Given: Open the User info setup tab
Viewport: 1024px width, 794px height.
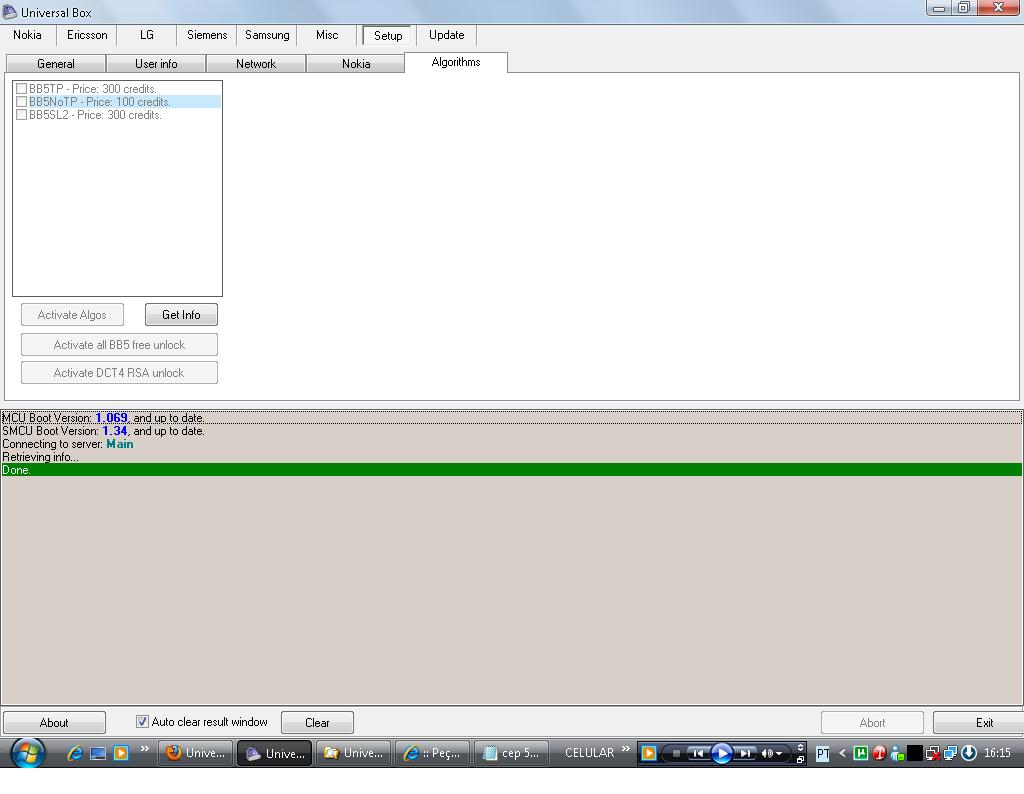Looking at the screenshot, I should [156, 64].
